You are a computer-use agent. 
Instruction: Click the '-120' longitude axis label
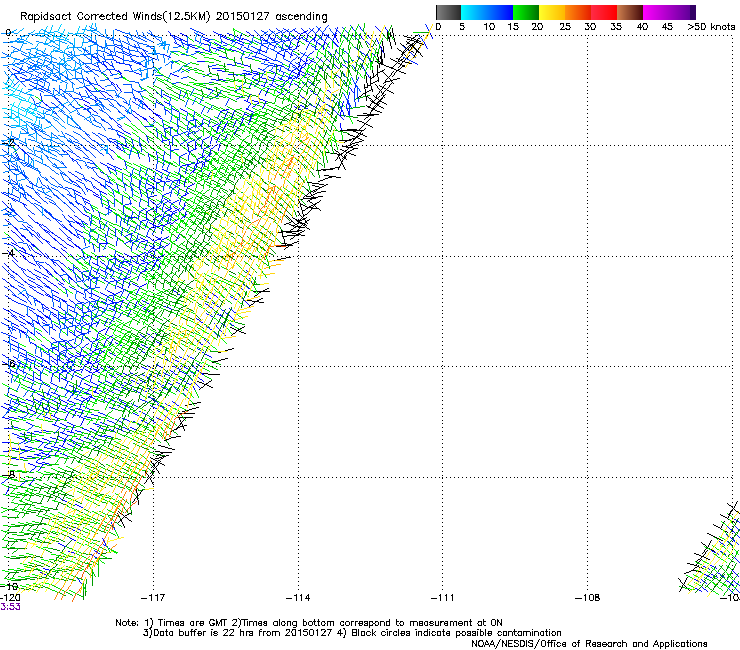[10, 598]
